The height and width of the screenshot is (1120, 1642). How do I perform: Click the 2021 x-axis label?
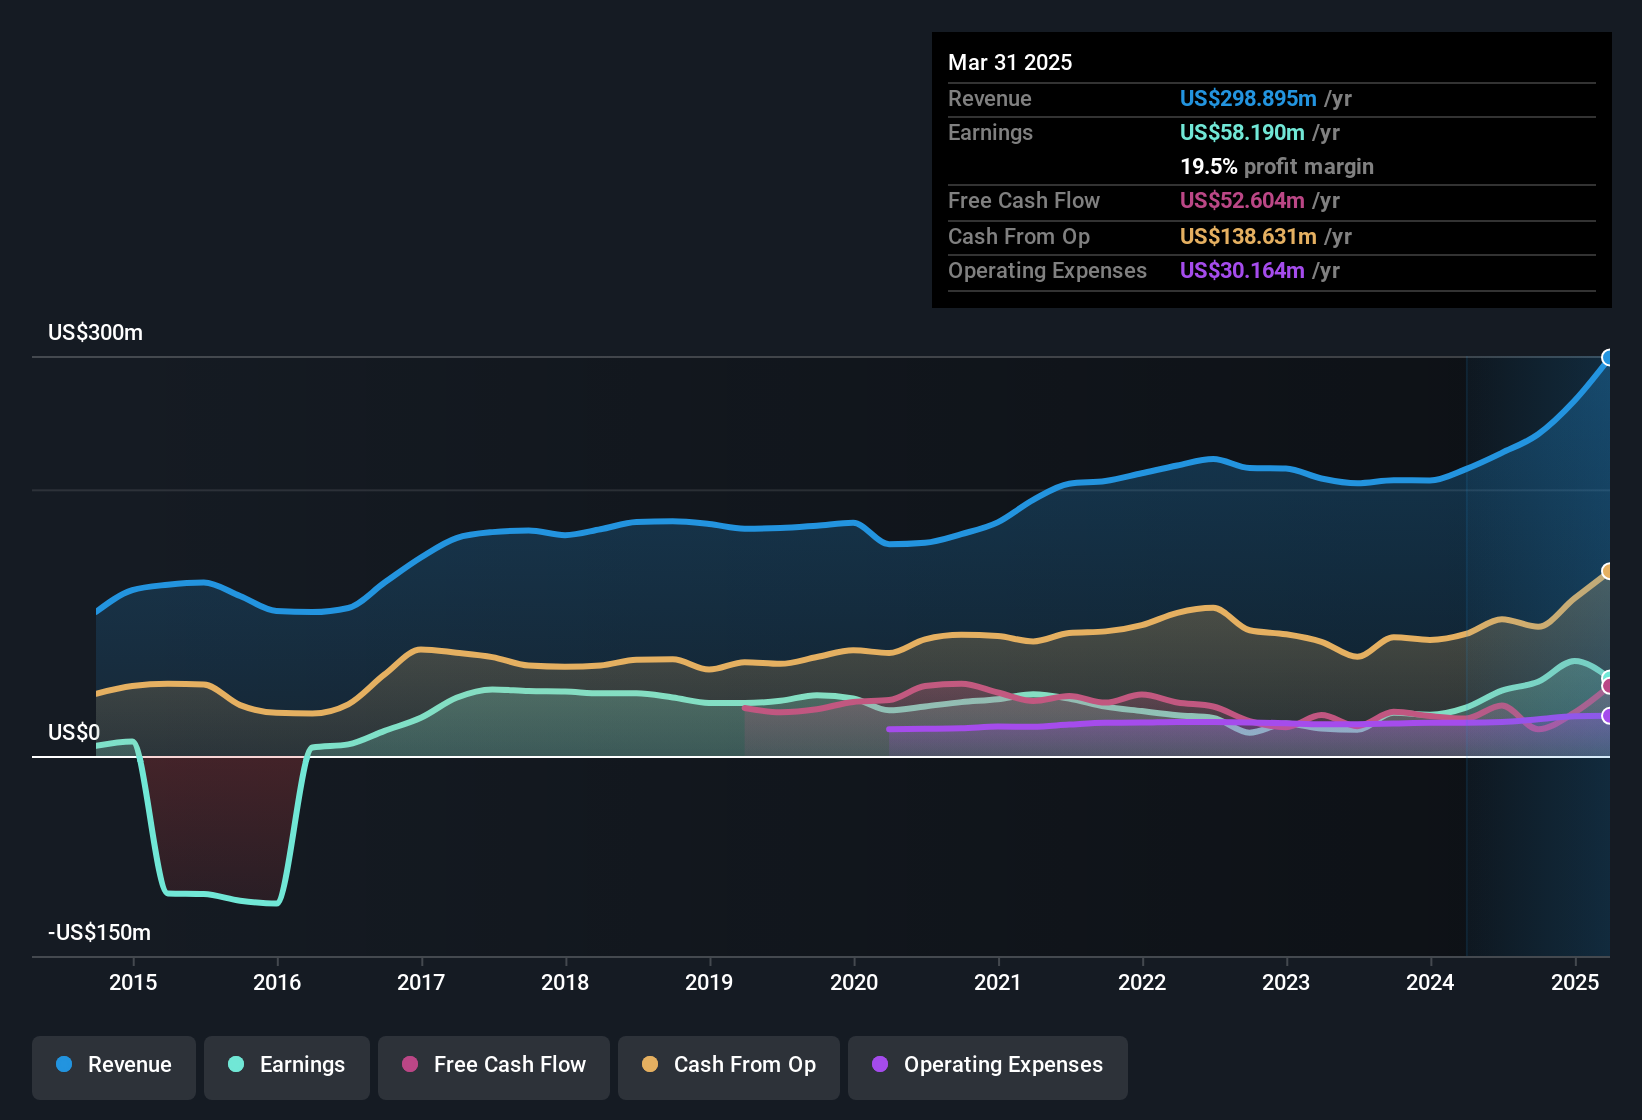998,982
